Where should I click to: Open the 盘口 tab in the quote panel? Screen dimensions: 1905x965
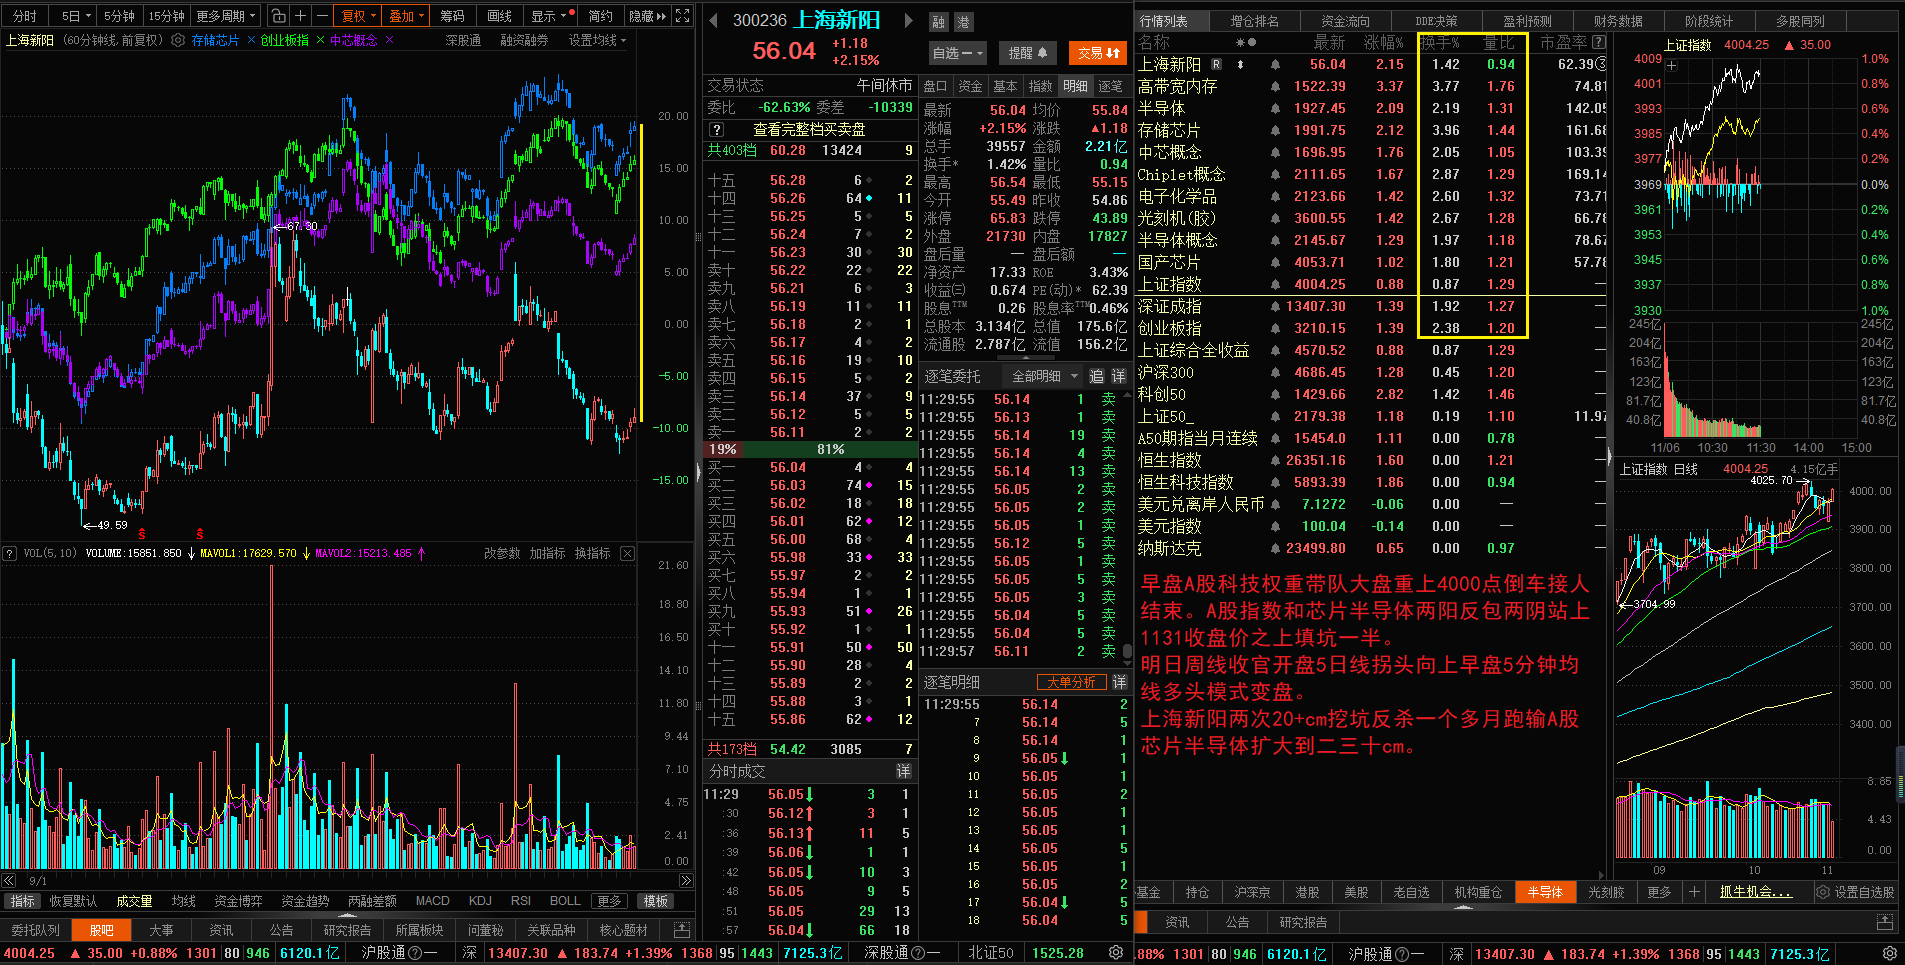(x=935, y=86)
